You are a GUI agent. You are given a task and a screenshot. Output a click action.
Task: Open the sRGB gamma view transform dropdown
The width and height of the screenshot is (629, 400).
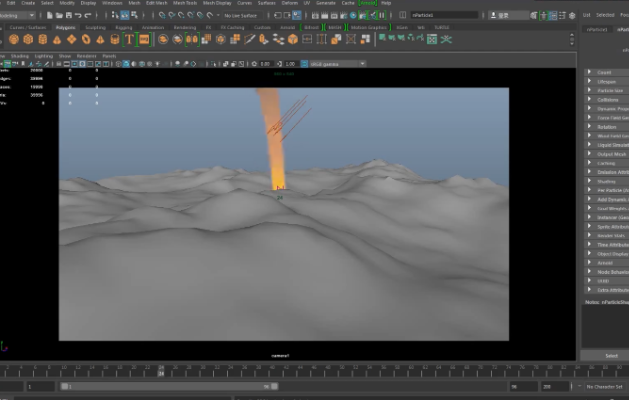338,64
